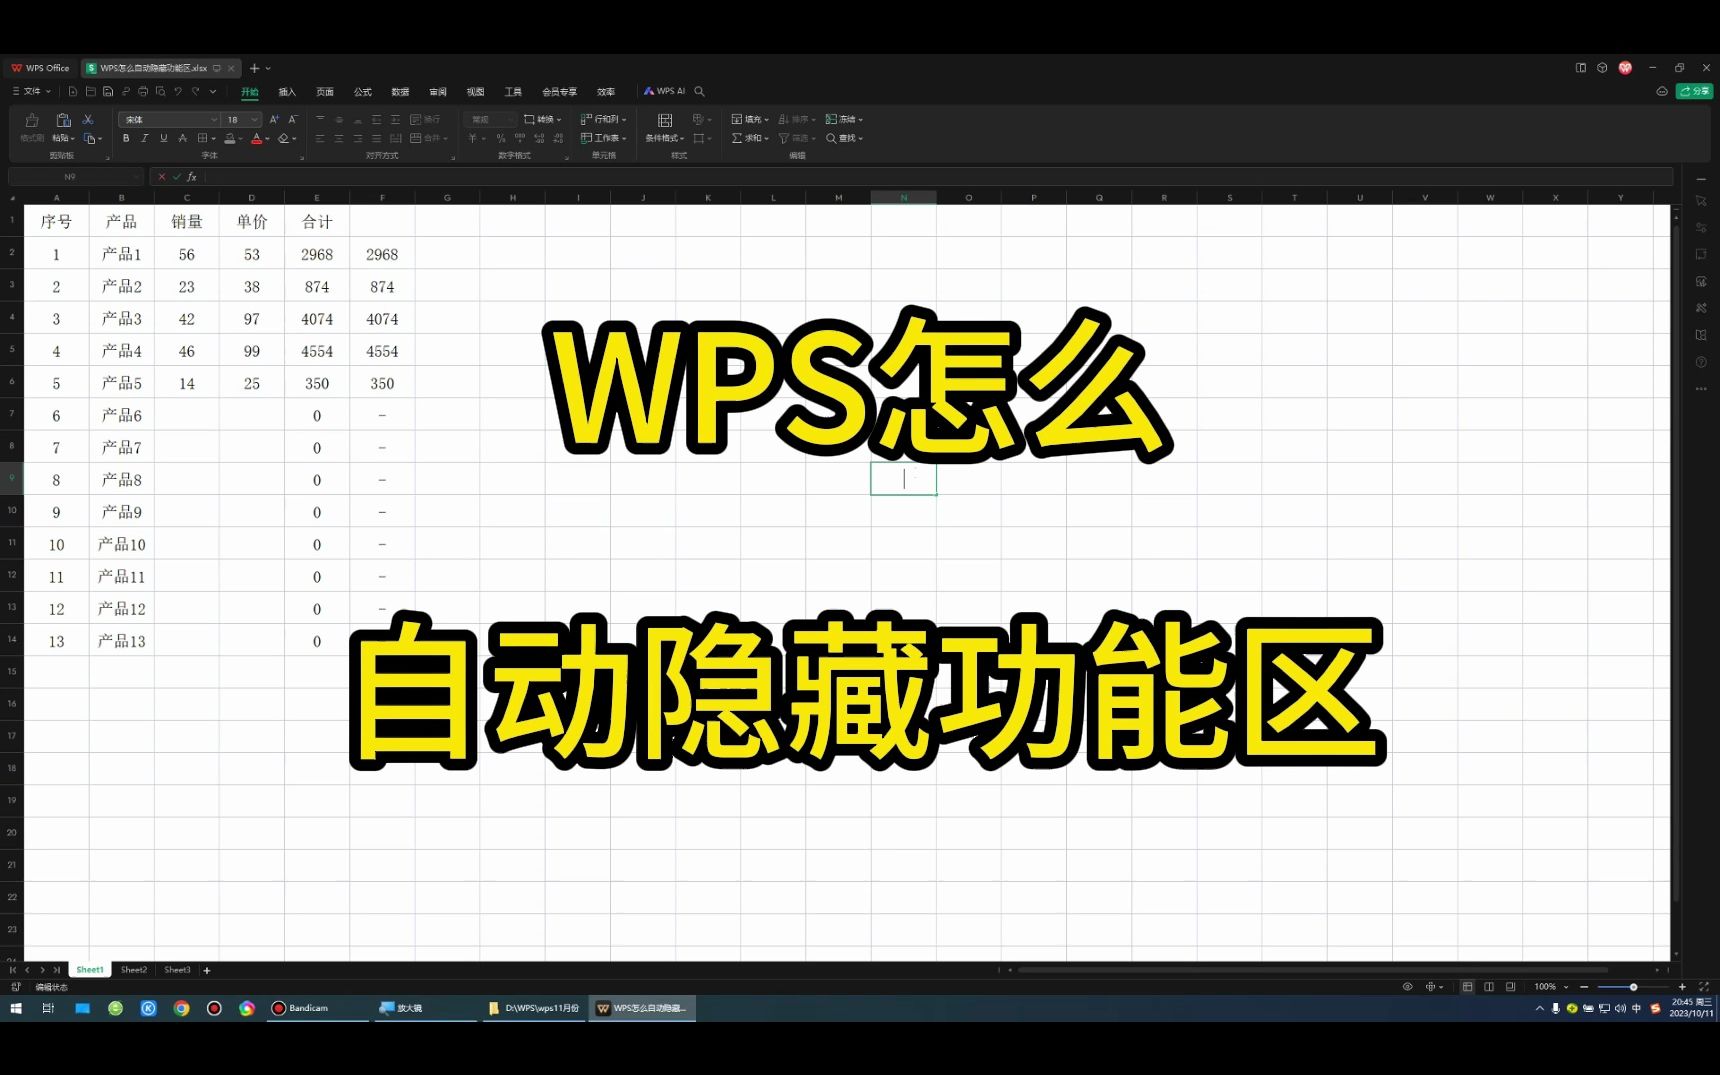Image resolution: width=1720 pixels, height=1075 pixels.
Task: Apply underline formatting
Action: point(162,137)
